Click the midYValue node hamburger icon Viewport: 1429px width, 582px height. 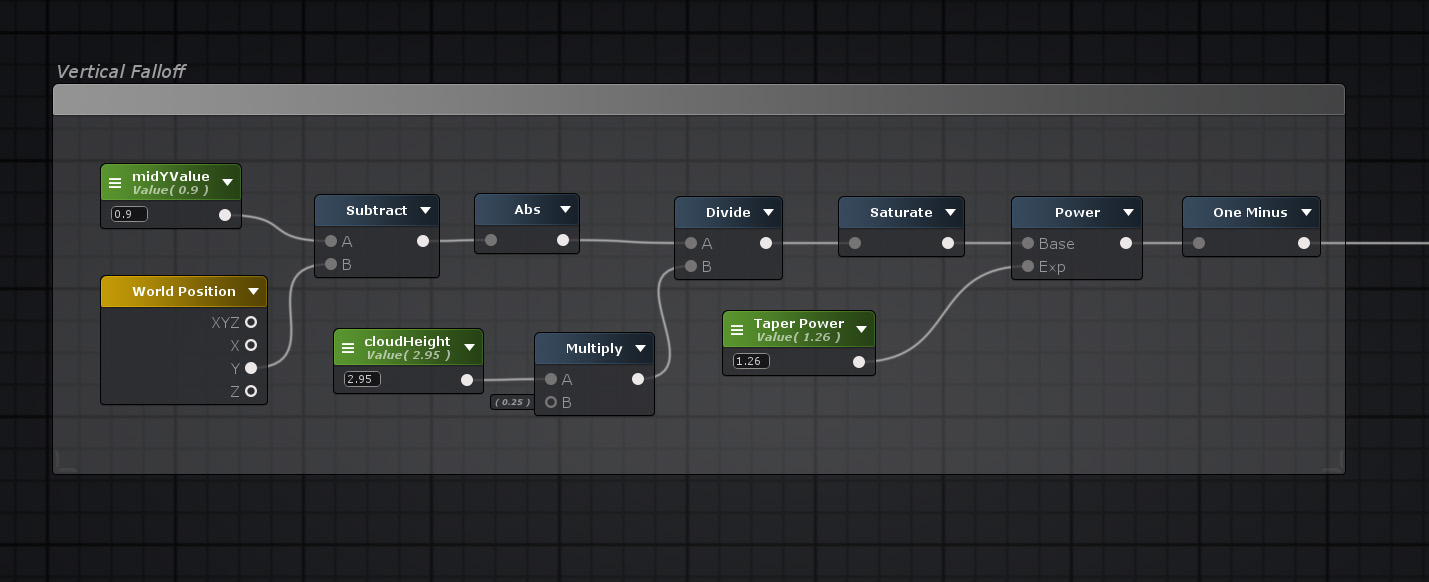click(115, 183)
